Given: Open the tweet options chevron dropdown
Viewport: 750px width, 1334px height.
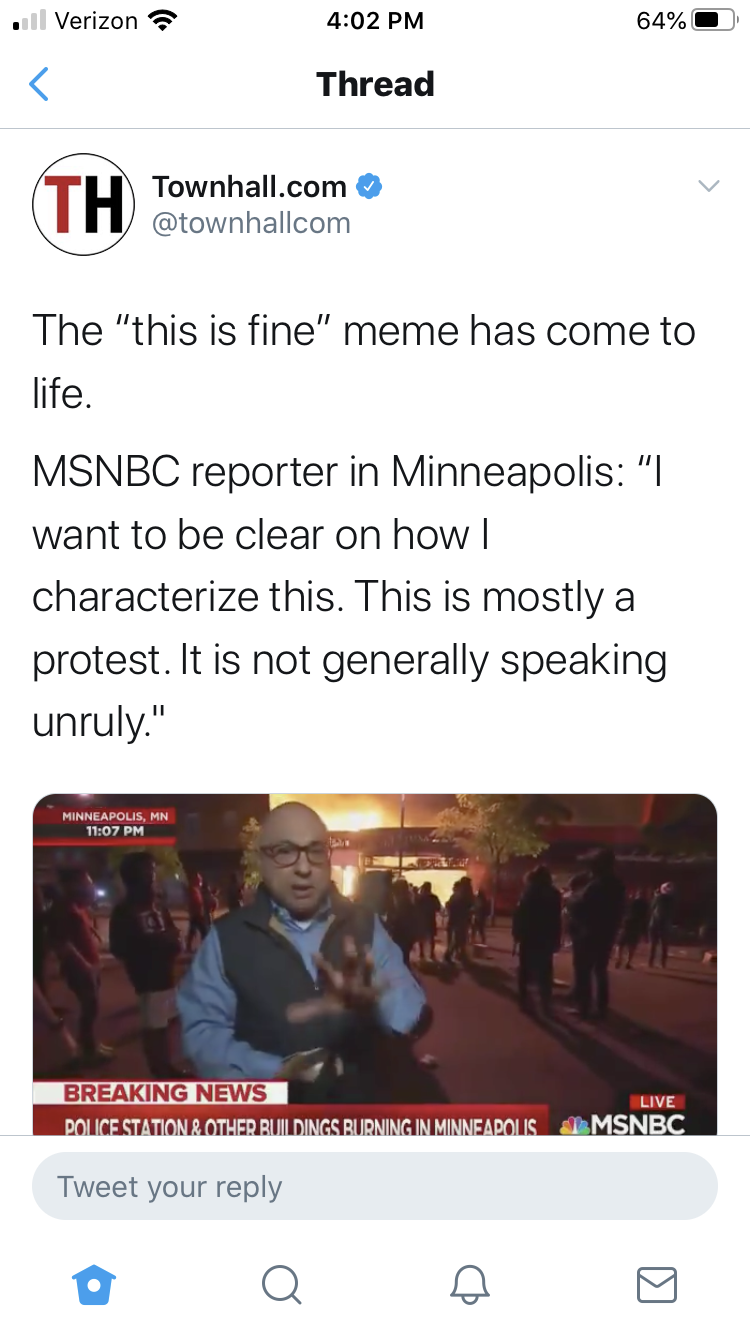Looking at the screenshot, I should pos(708,186).
